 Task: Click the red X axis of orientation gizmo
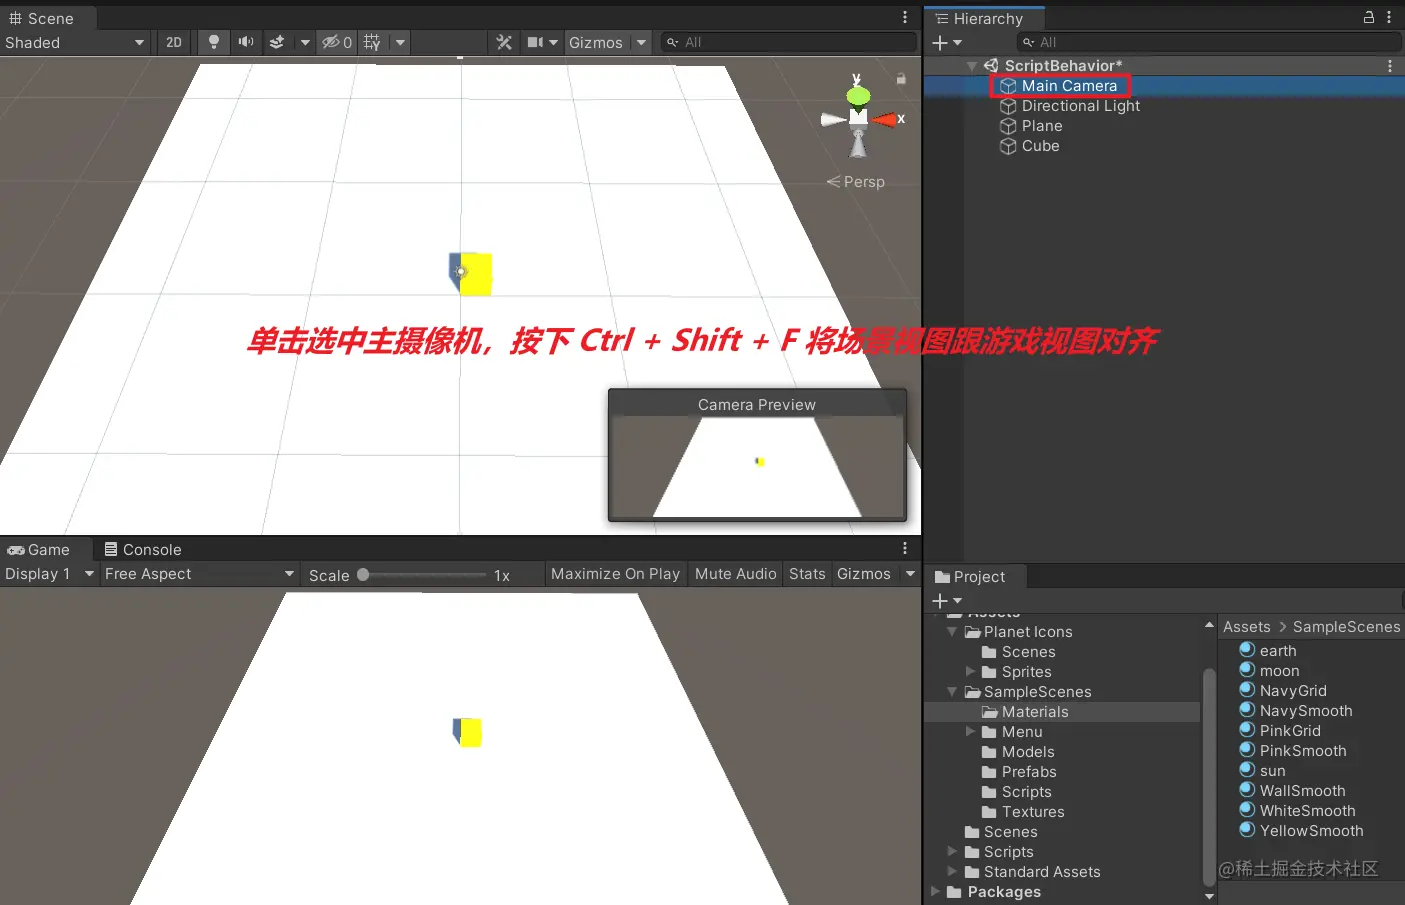[885, 120]
